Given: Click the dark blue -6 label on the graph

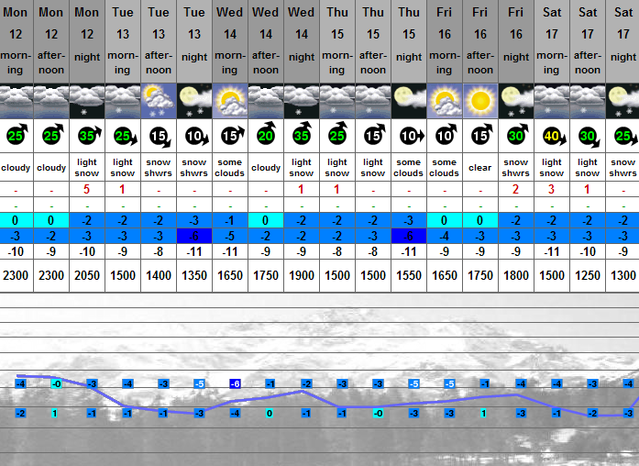Looking at the screenshot, I should (x=235, y=384).
